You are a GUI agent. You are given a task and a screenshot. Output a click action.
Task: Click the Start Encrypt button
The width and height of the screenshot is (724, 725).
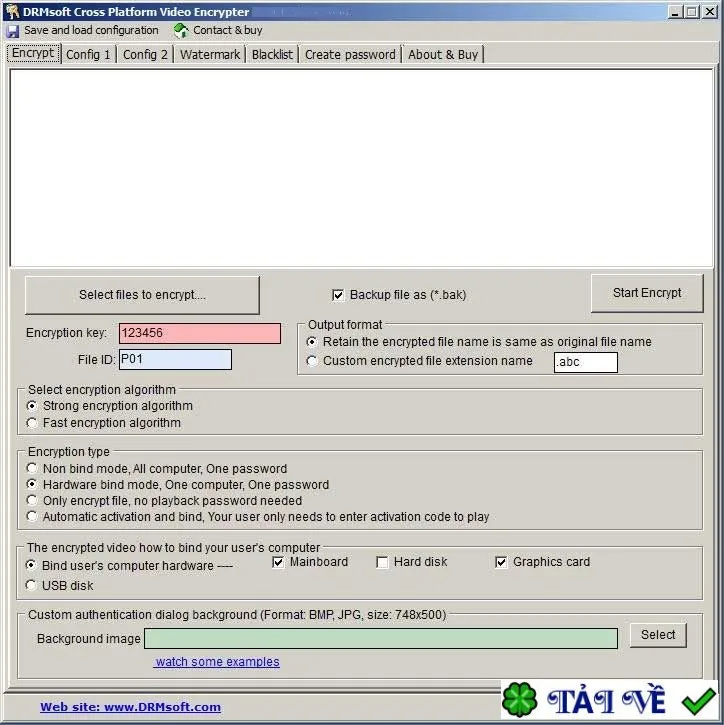(x=647, y=293)
